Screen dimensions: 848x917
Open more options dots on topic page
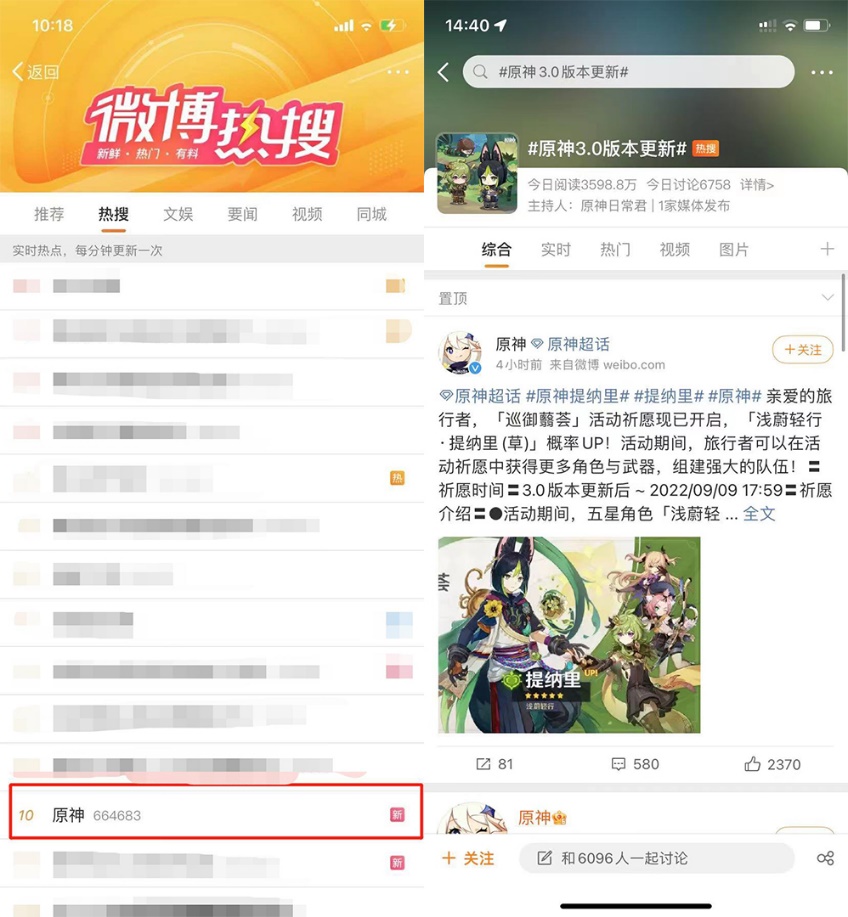pos(822,73)
